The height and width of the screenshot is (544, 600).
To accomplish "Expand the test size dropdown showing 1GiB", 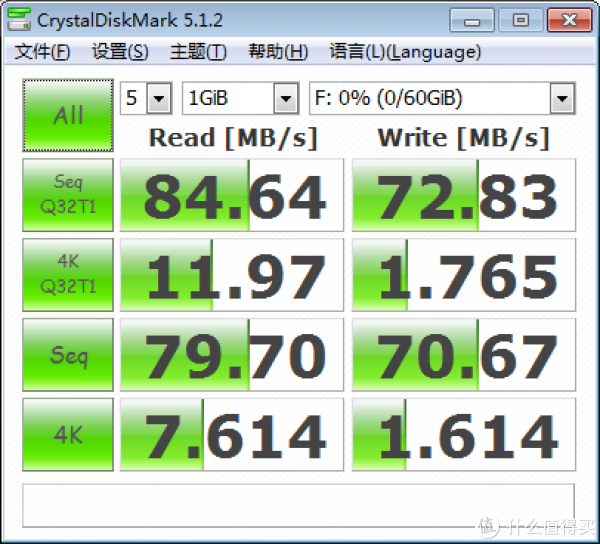I will [286, 98].
